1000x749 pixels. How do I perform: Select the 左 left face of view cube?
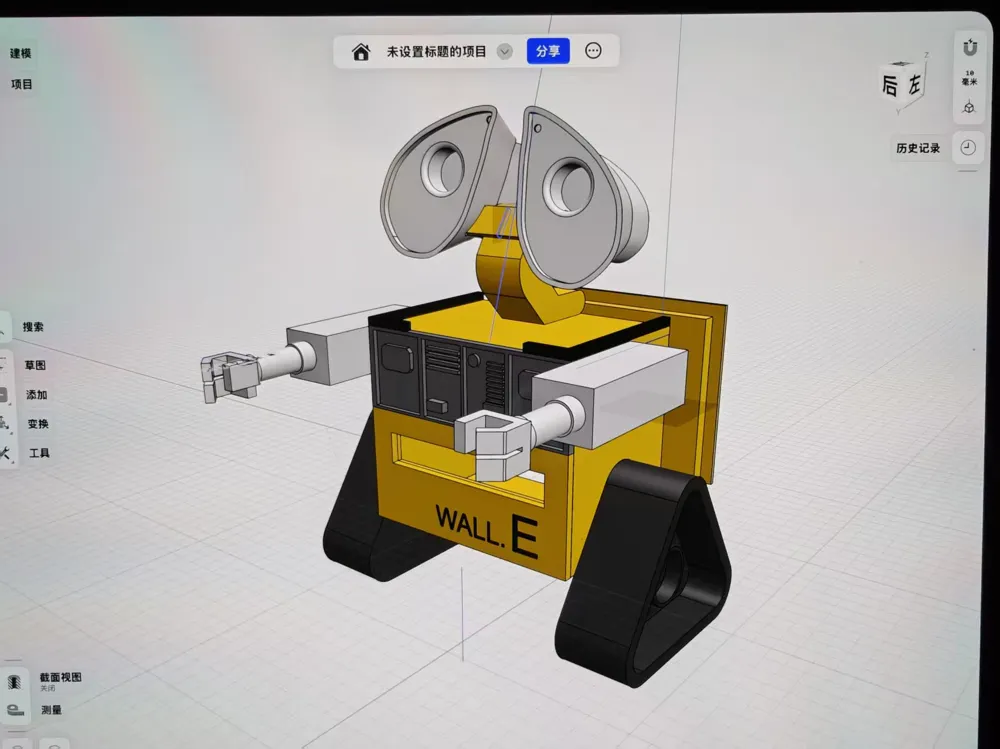(915, 83)
